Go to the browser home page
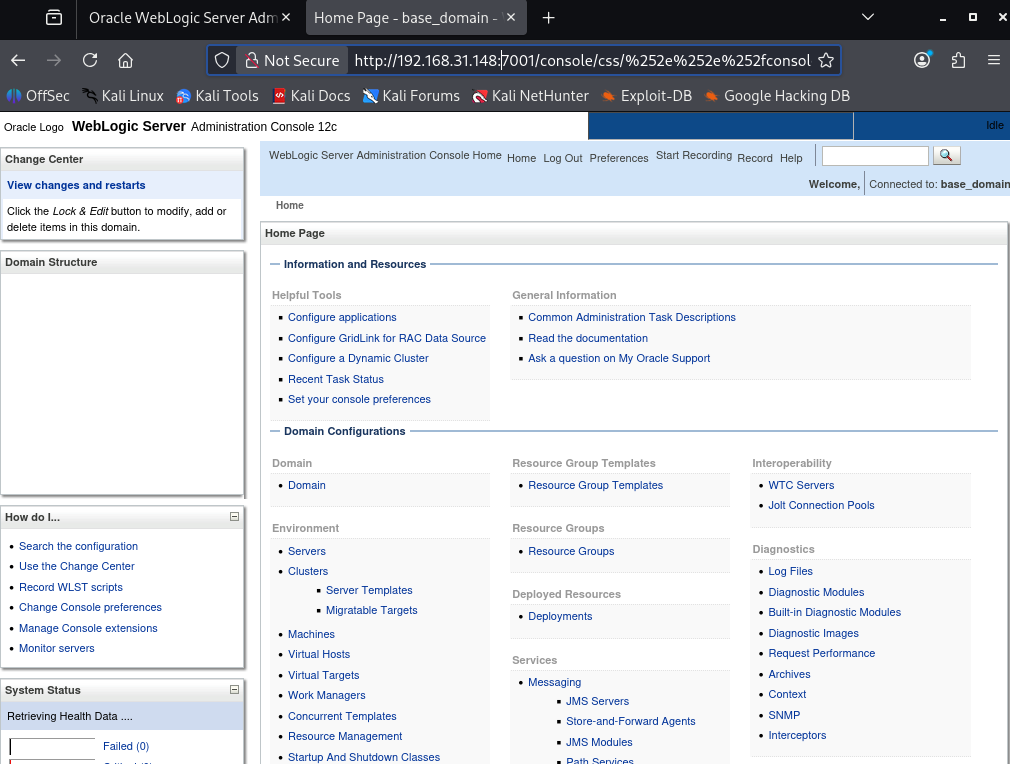The image size is (1010, 764). (x=125, y=60)
